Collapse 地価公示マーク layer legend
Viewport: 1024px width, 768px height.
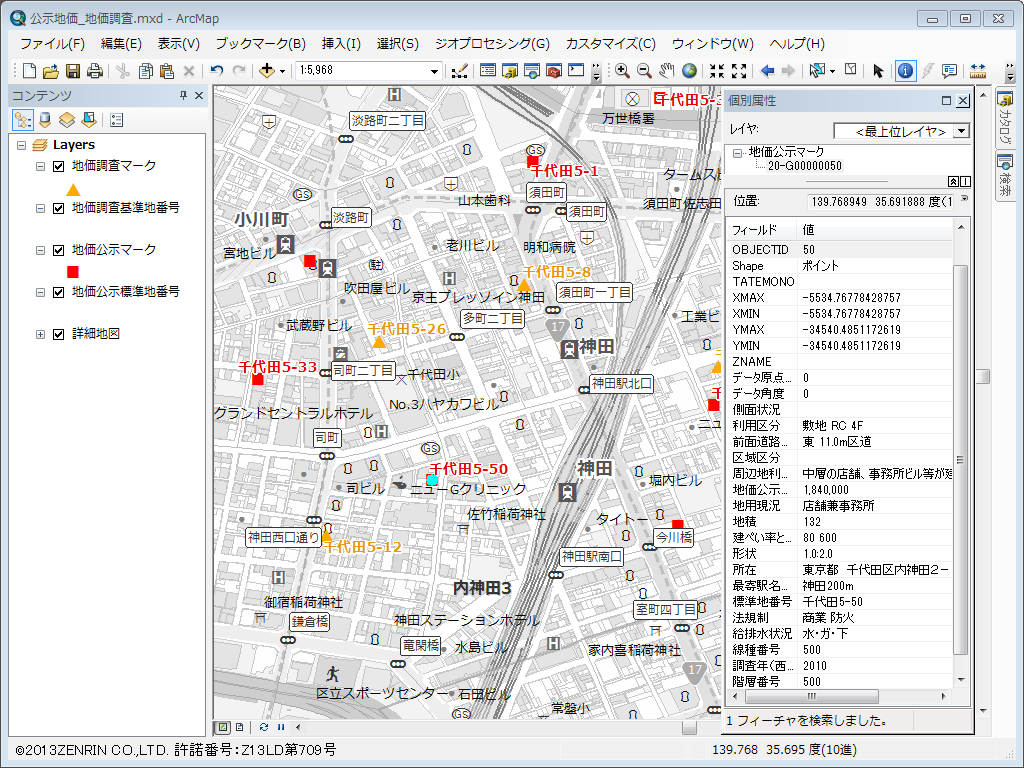[x=40, y=250]
